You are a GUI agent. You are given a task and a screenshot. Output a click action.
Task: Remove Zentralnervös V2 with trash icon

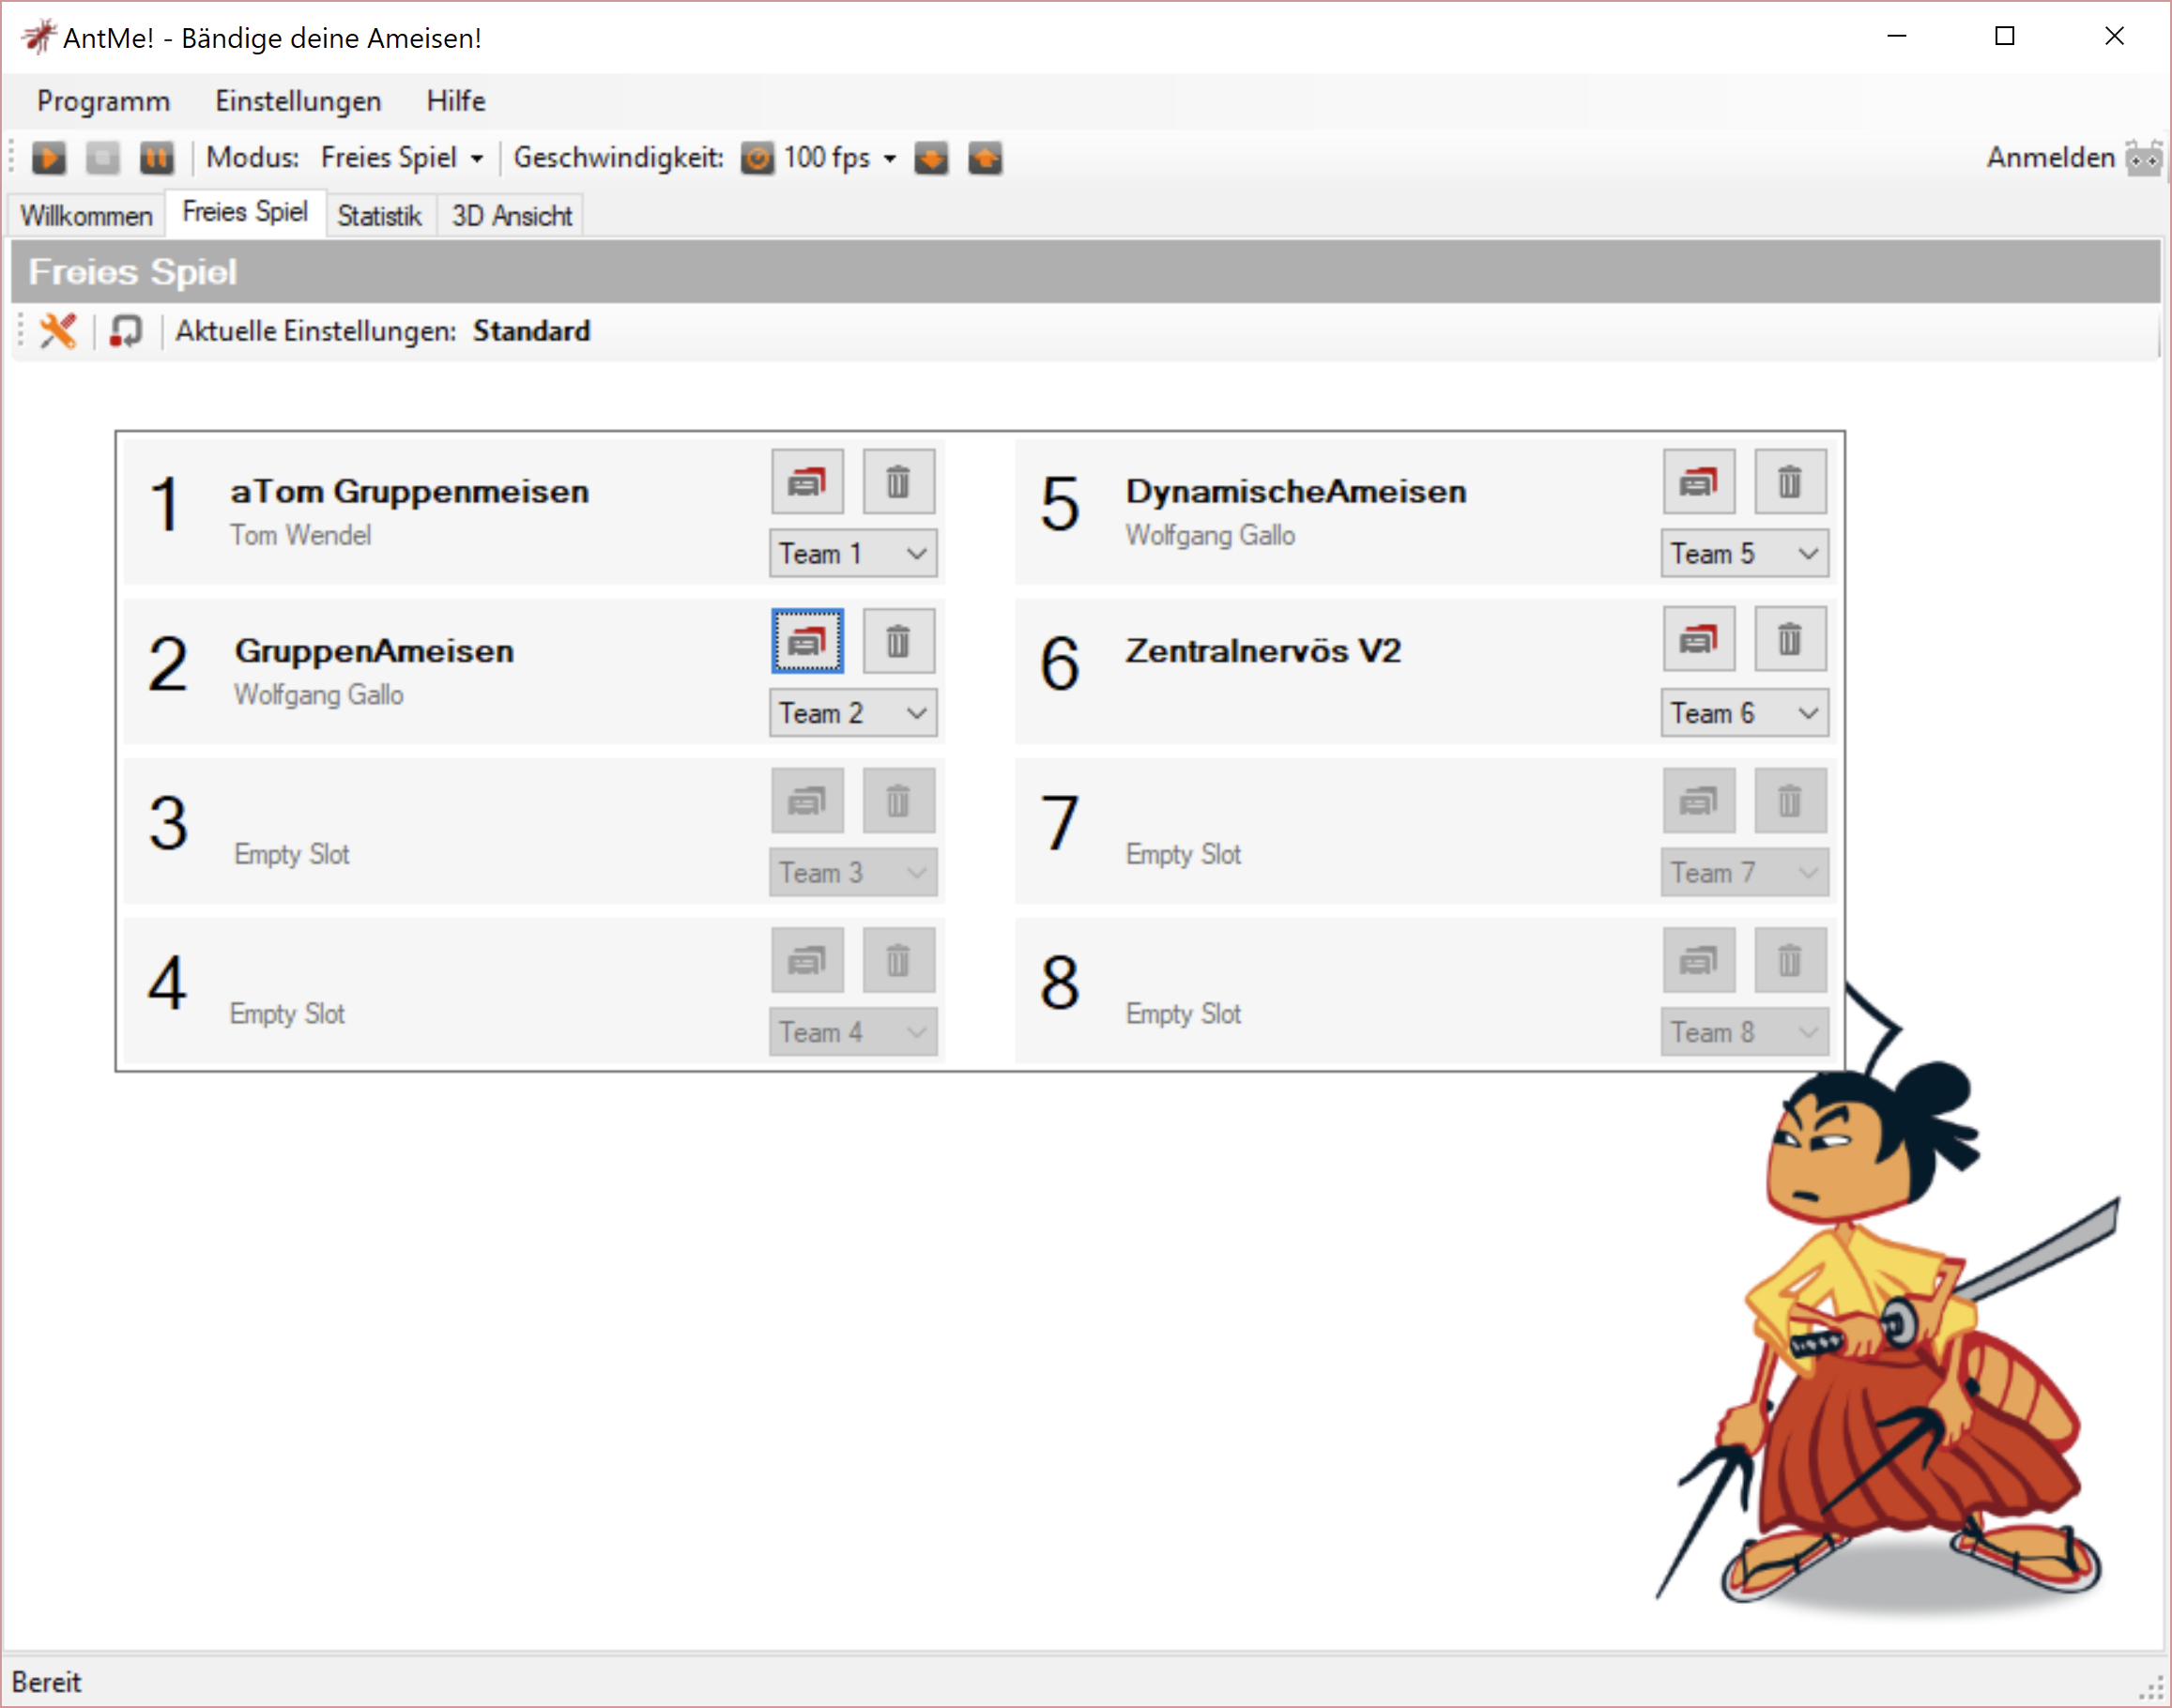coord(1789,639)
